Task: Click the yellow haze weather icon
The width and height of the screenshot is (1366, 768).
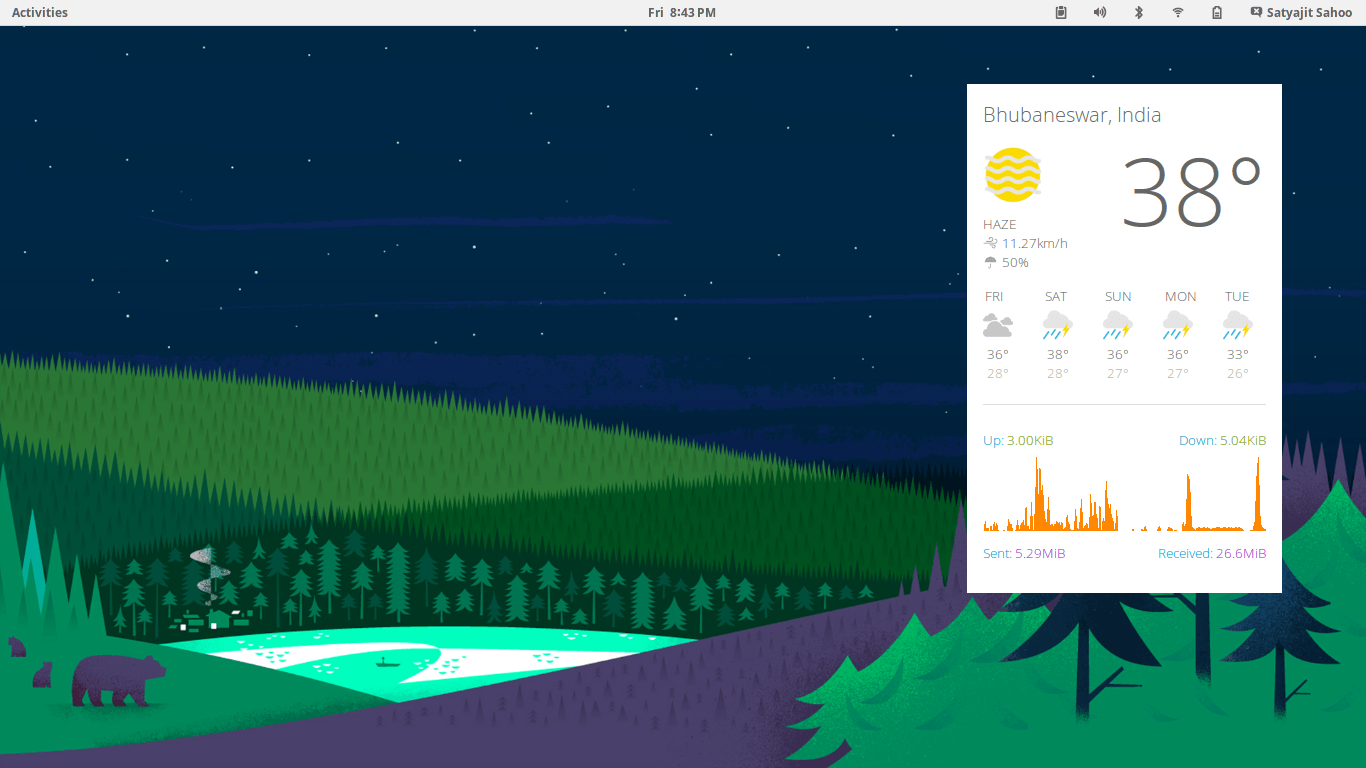Action: 1012,175
